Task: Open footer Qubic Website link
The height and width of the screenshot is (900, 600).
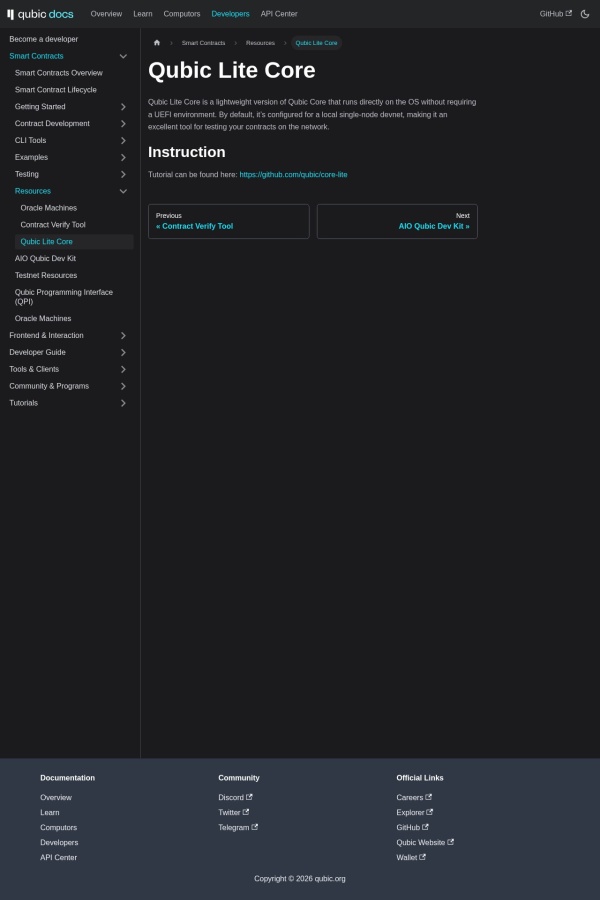Action: click(x=425, y=843)
